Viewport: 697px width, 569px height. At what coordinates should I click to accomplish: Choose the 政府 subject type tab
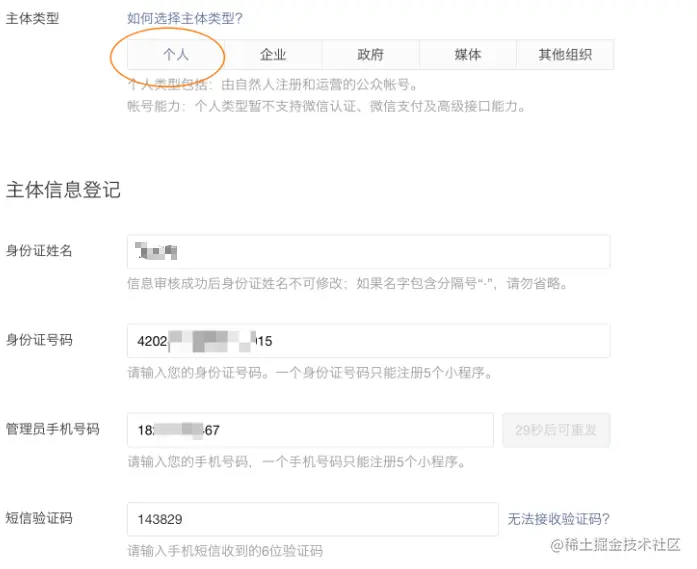[x=370, y=55]
